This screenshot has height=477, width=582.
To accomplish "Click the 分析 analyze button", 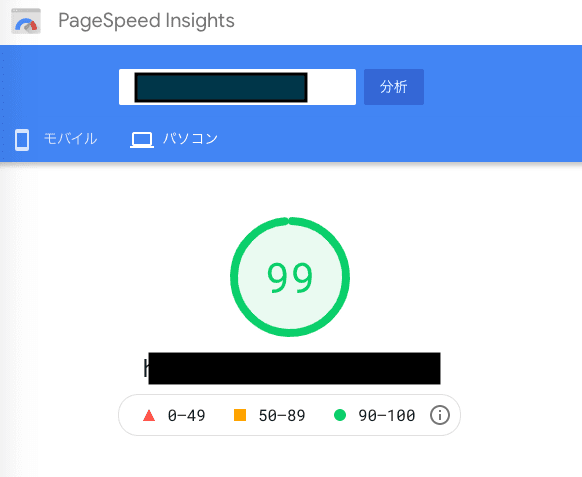I will (394, 87).
